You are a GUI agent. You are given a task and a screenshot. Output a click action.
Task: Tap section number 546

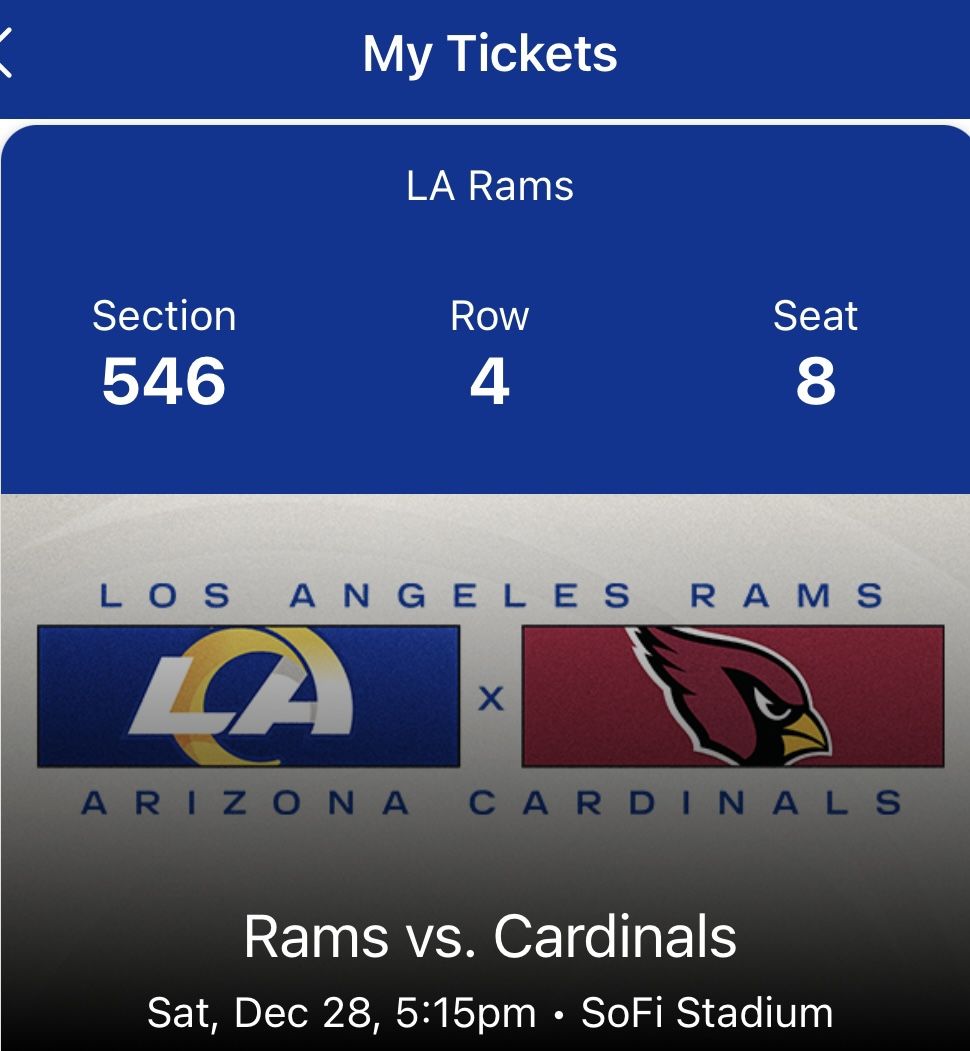point(164,382)
